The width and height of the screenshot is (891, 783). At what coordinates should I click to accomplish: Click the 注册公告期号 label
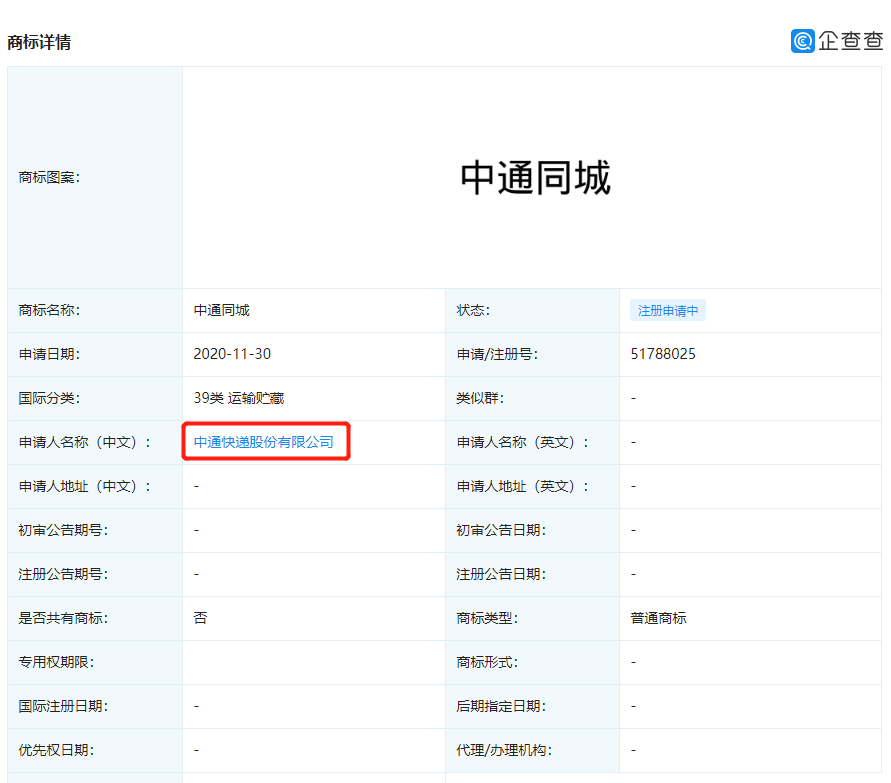pyautogui.click(x=63, y=574)
